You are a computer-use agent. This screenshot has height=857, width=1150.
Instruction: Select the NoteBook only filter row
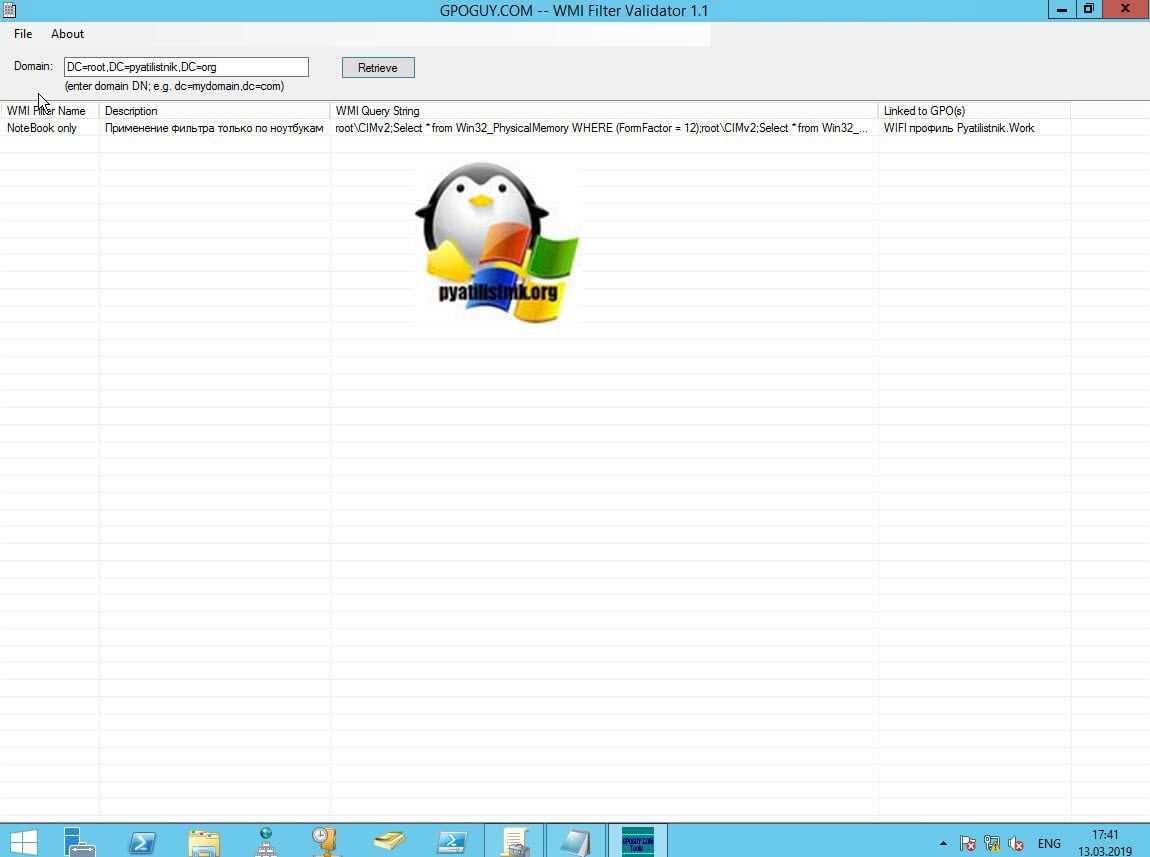pos(42,128)
